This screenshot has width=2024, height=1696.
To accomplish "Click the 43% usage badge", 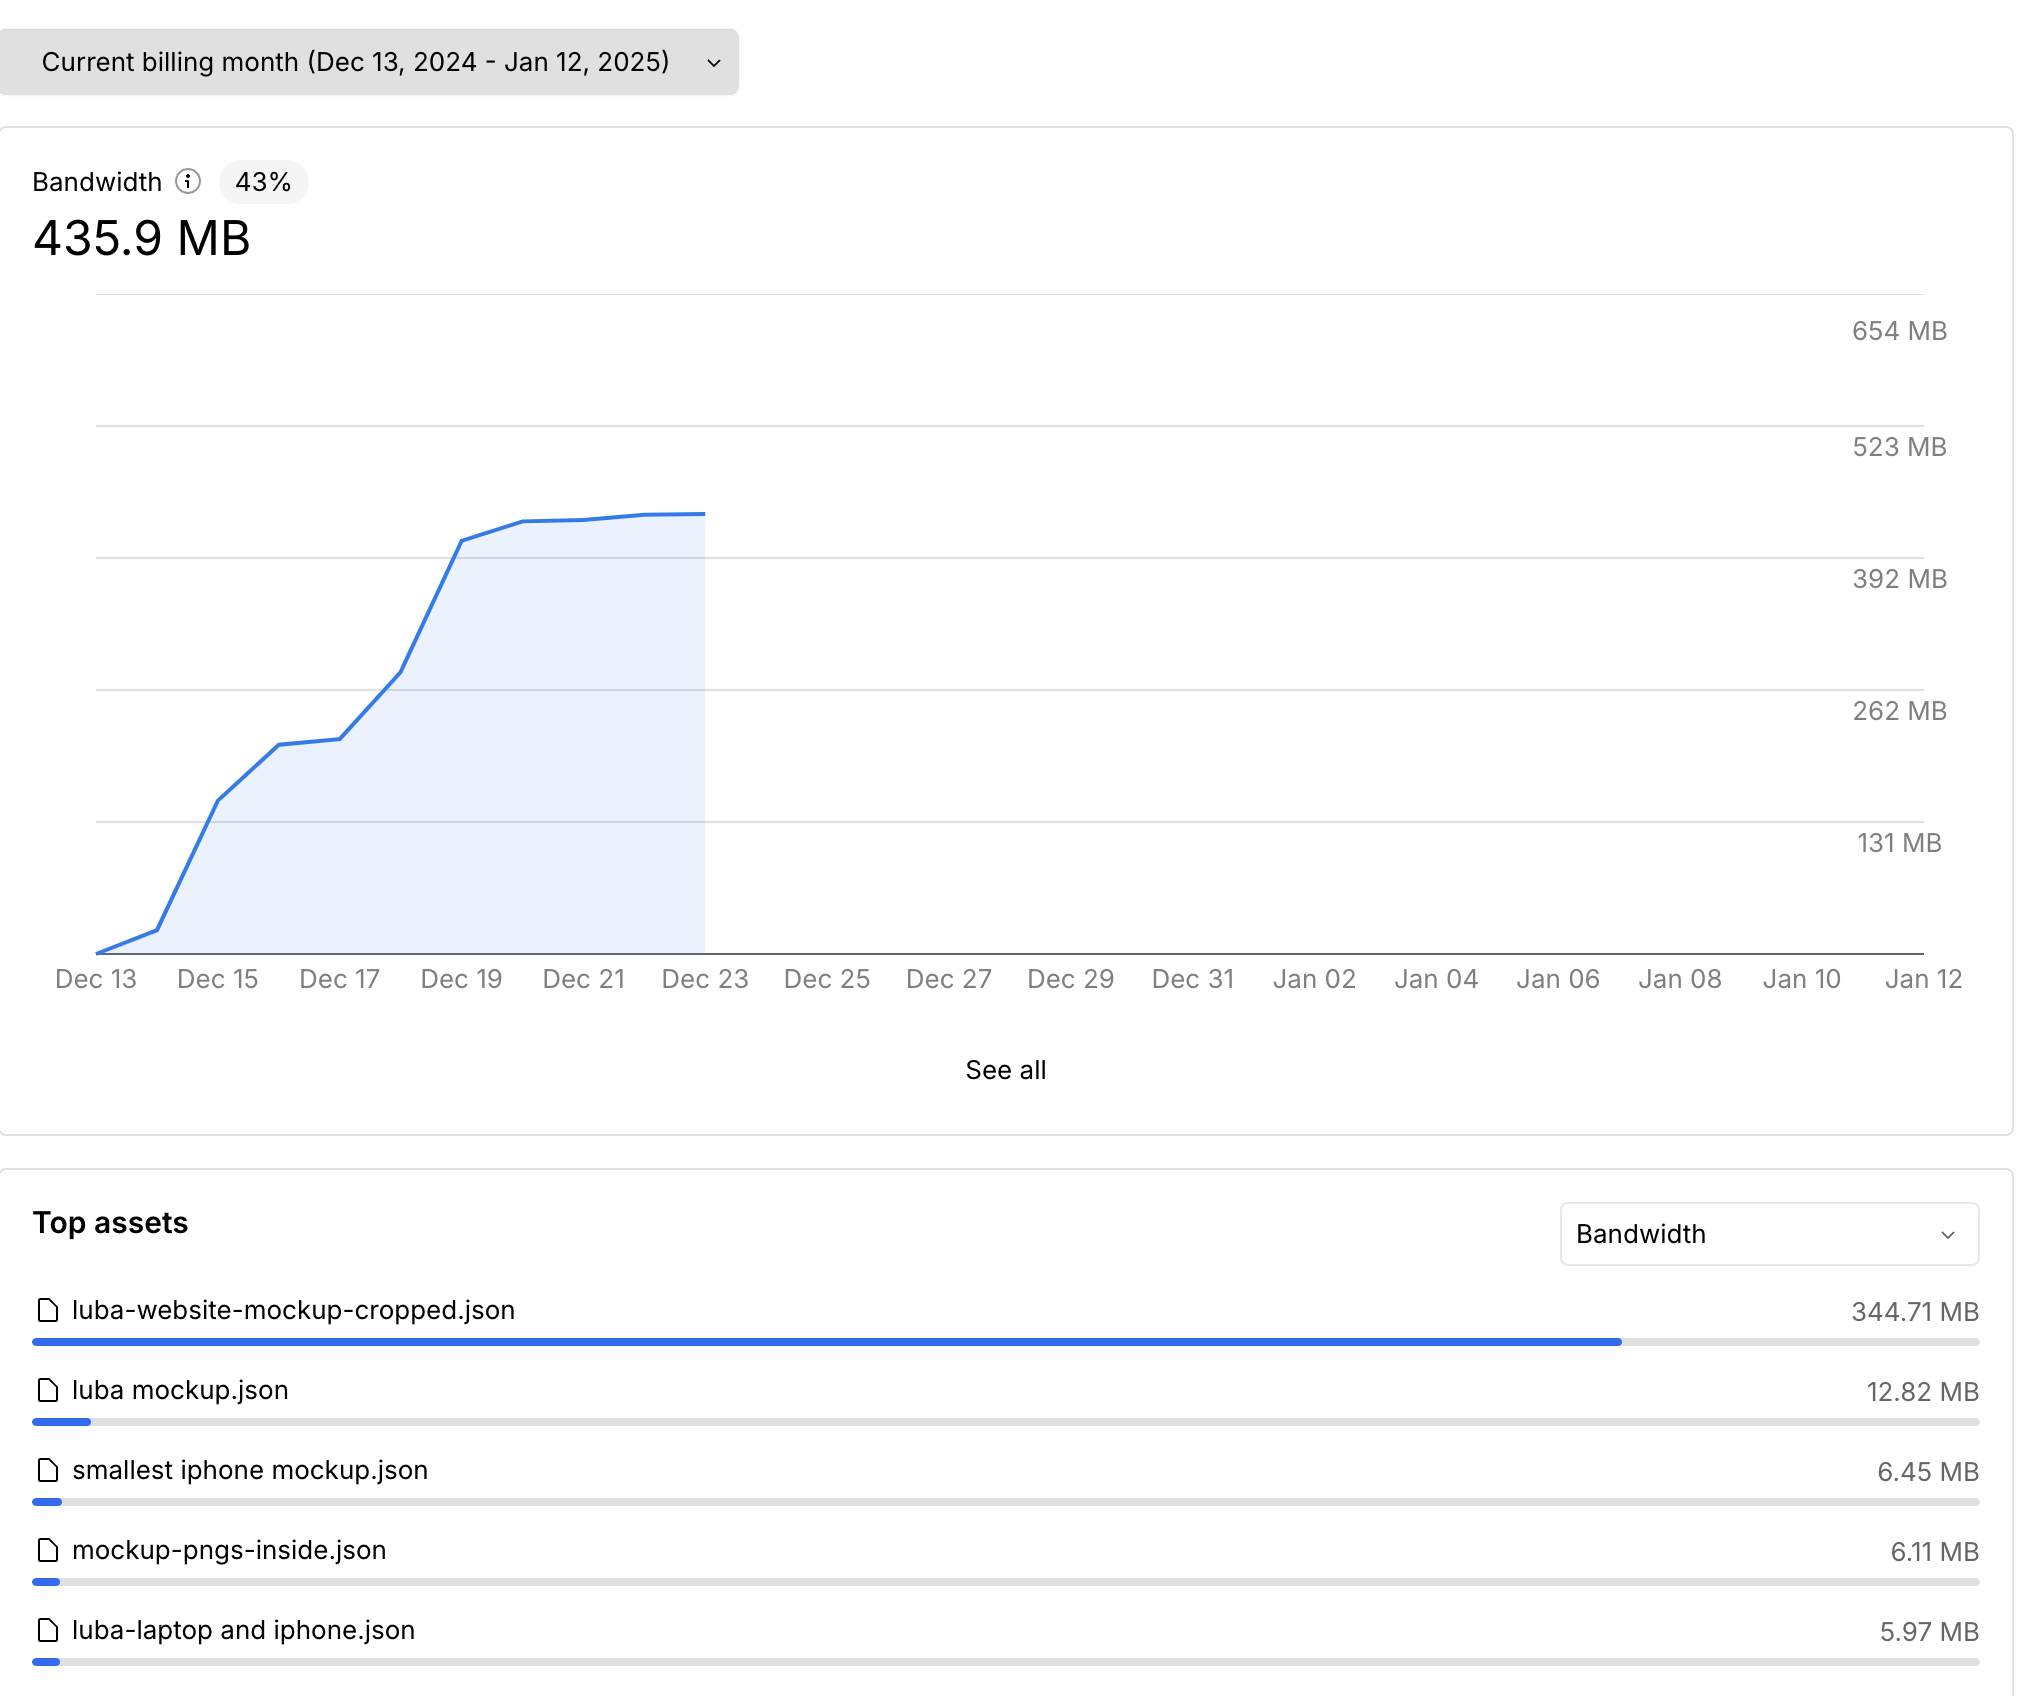I will (263, 182).
